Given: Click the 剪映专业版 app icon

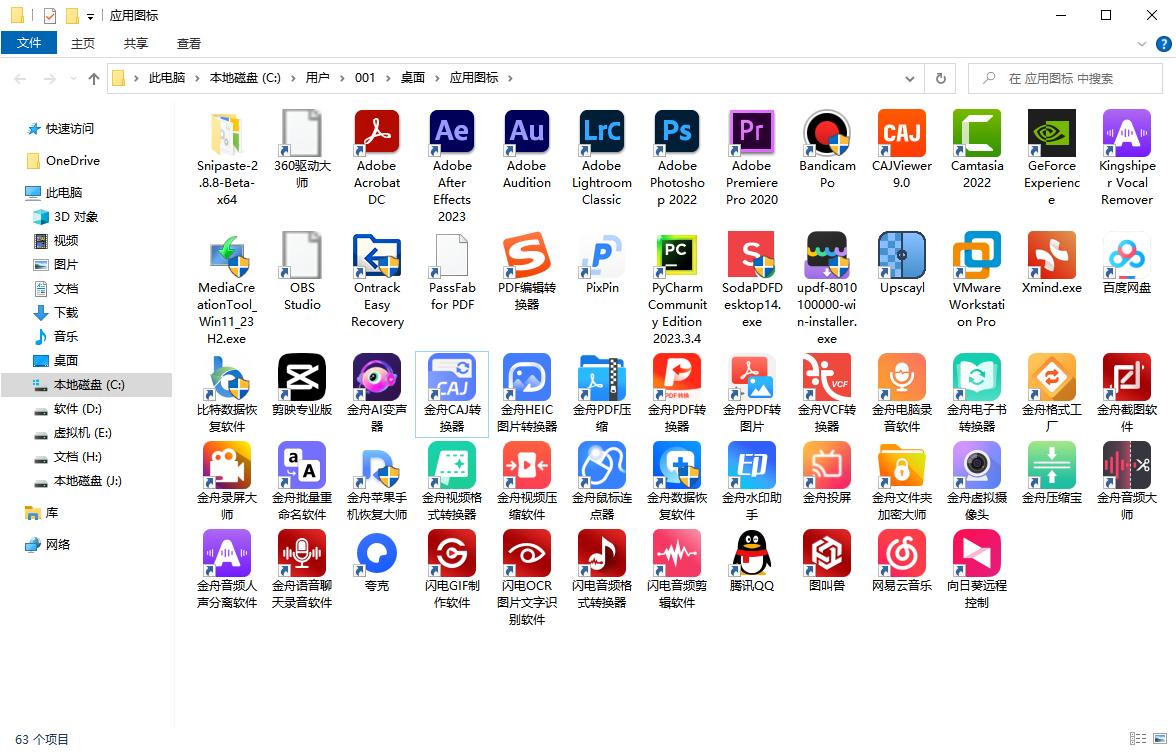Looking at the screenshot, I should coord(302,377).
